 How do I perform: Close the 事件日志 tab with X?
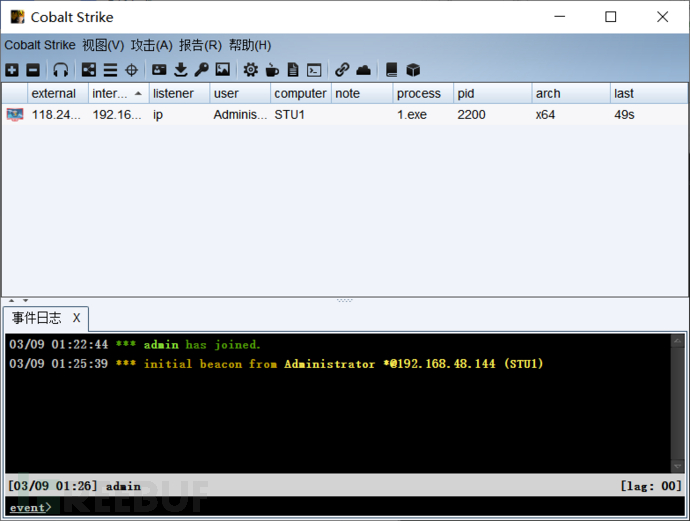(77, 318)
